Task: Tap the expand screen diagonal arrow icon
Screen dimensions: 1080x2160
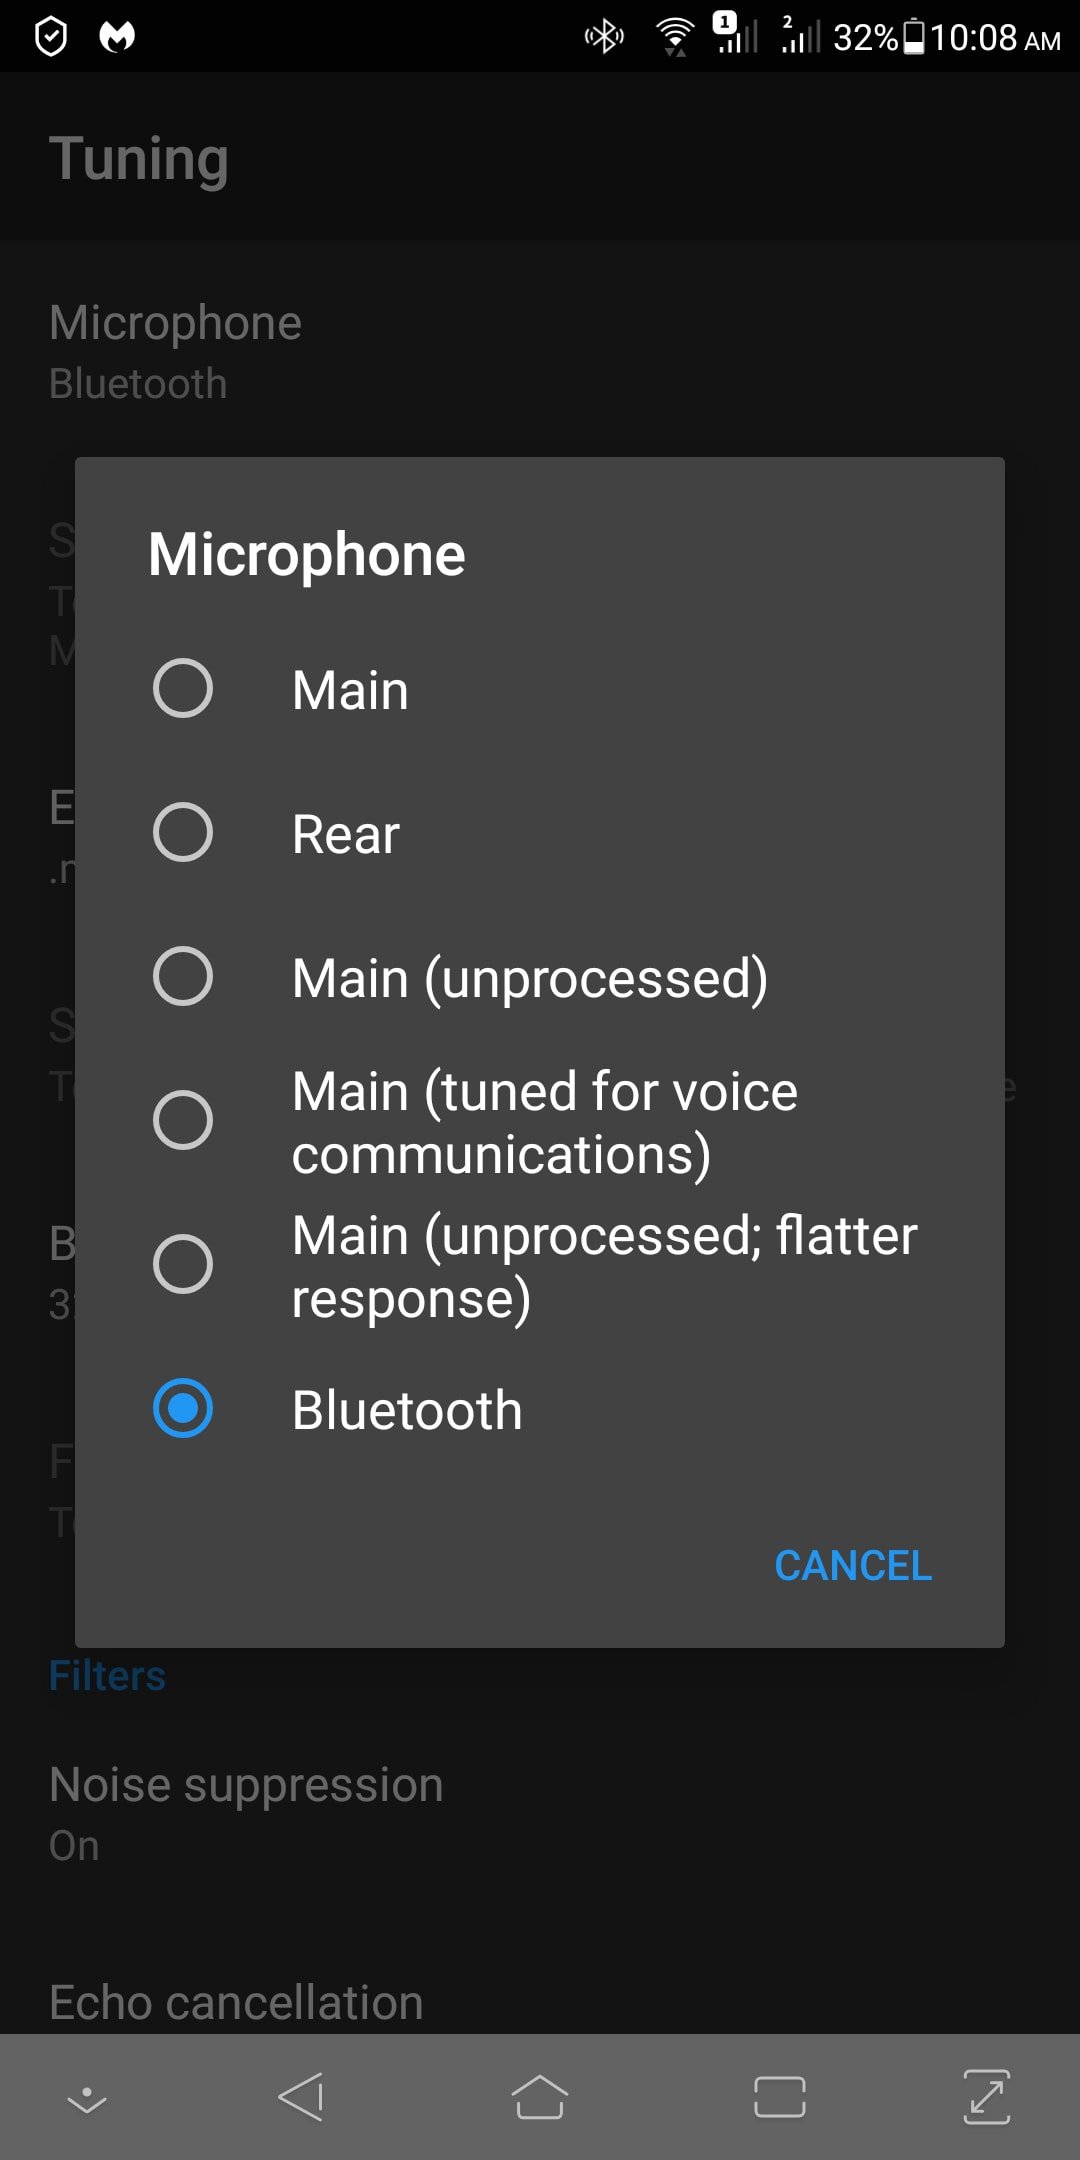Action: click(x=987, y=2097)
